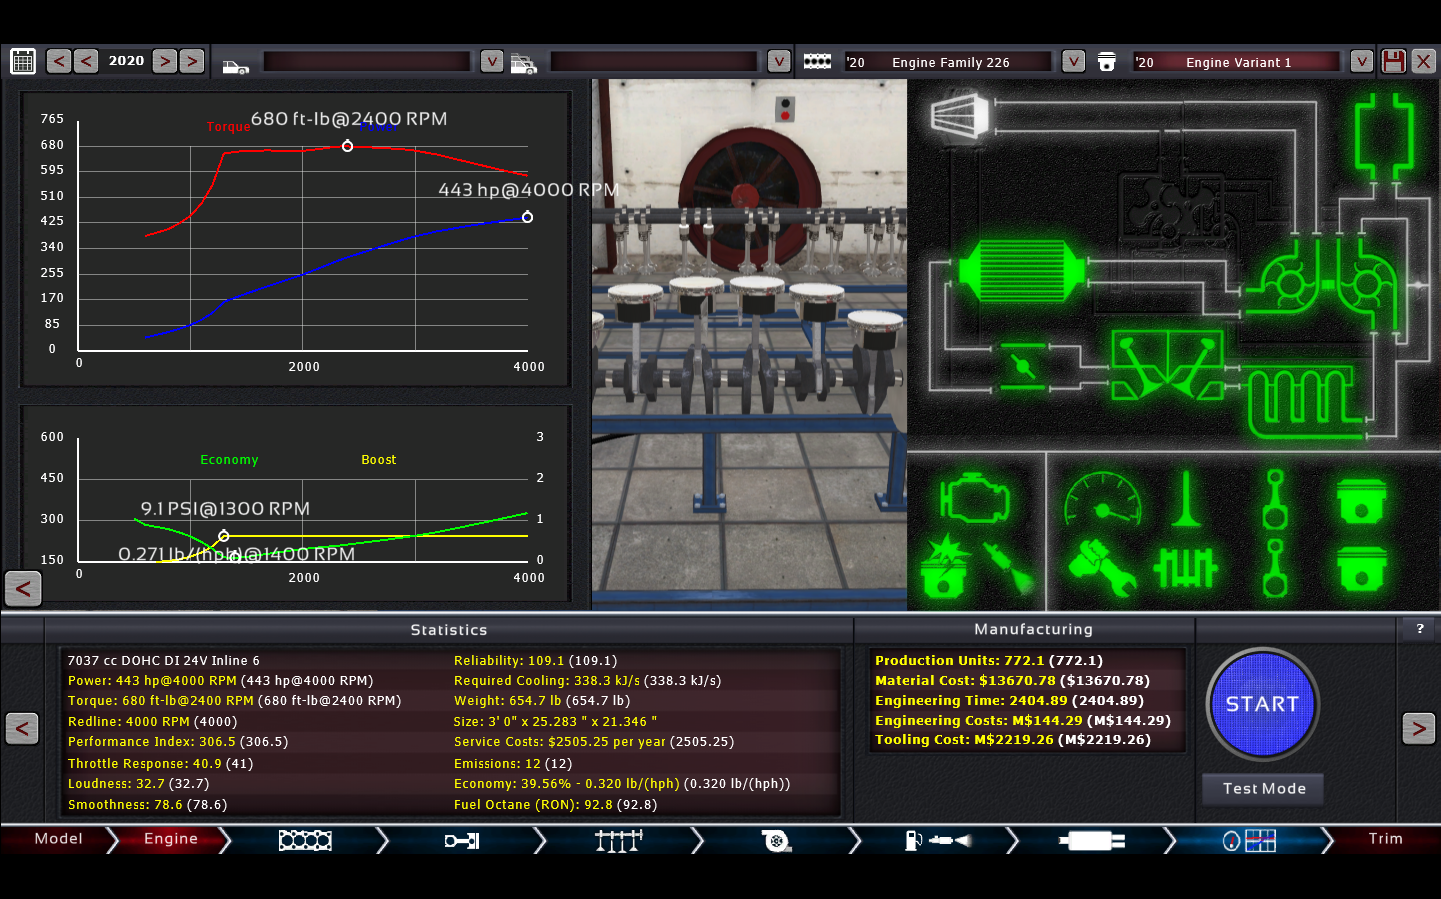Open the turbo aspiration tab
Screen dimensions: 1441x899
click(x=776, y=841)
